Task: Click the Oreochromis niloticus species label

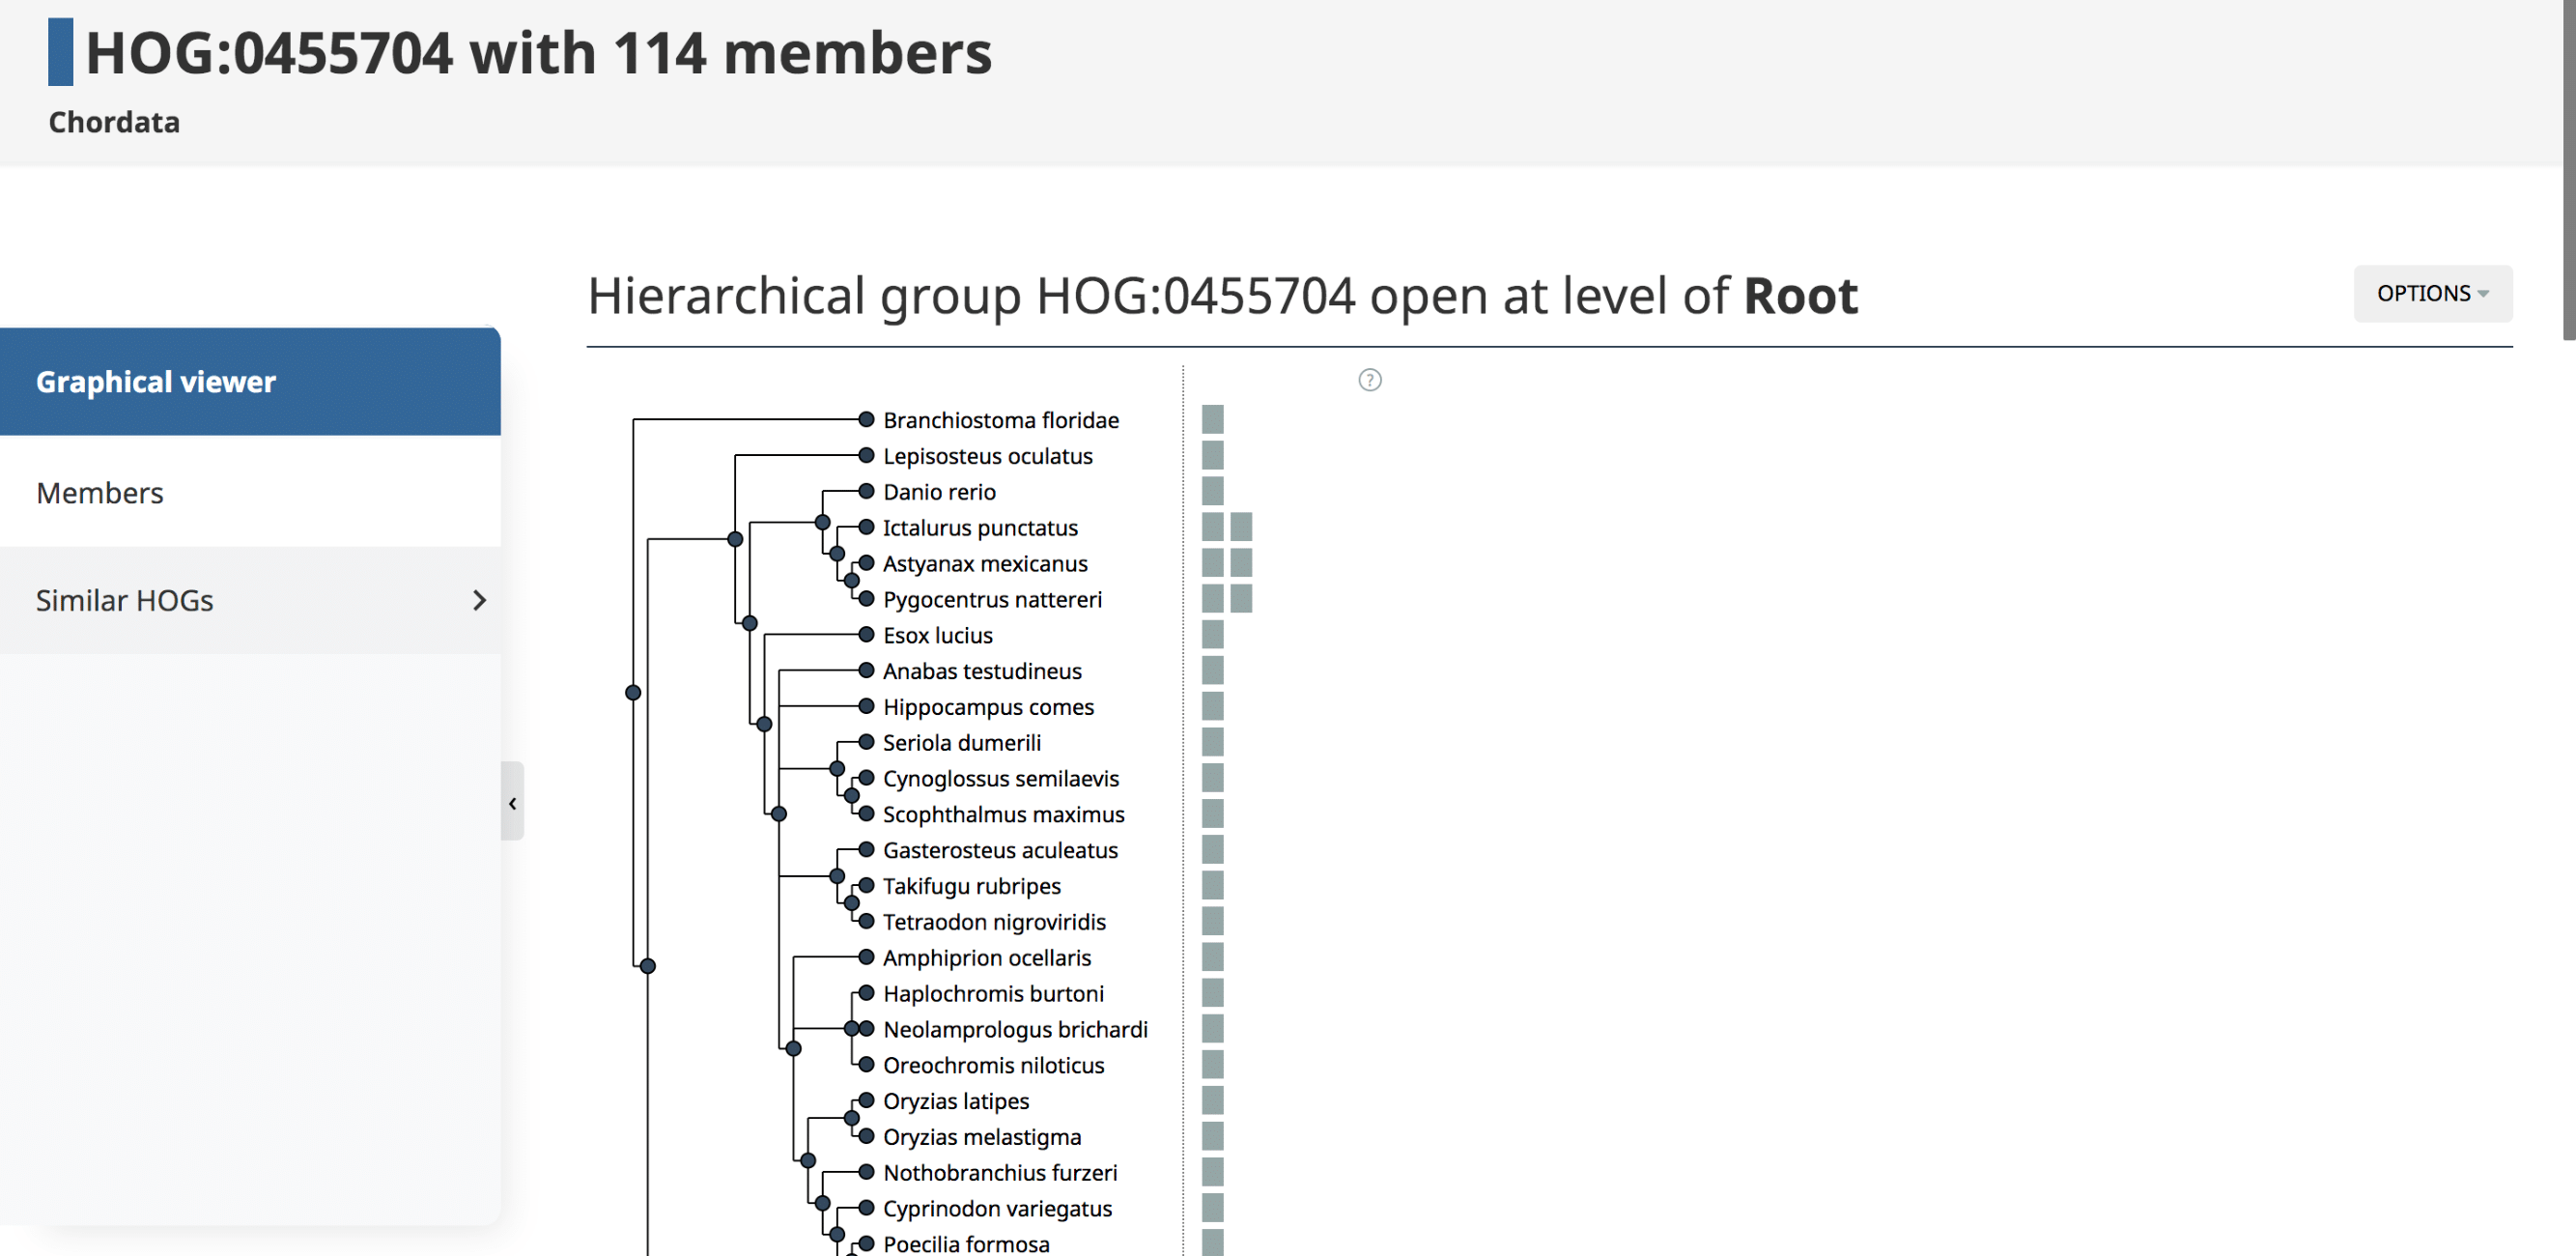Action: 993,1065
